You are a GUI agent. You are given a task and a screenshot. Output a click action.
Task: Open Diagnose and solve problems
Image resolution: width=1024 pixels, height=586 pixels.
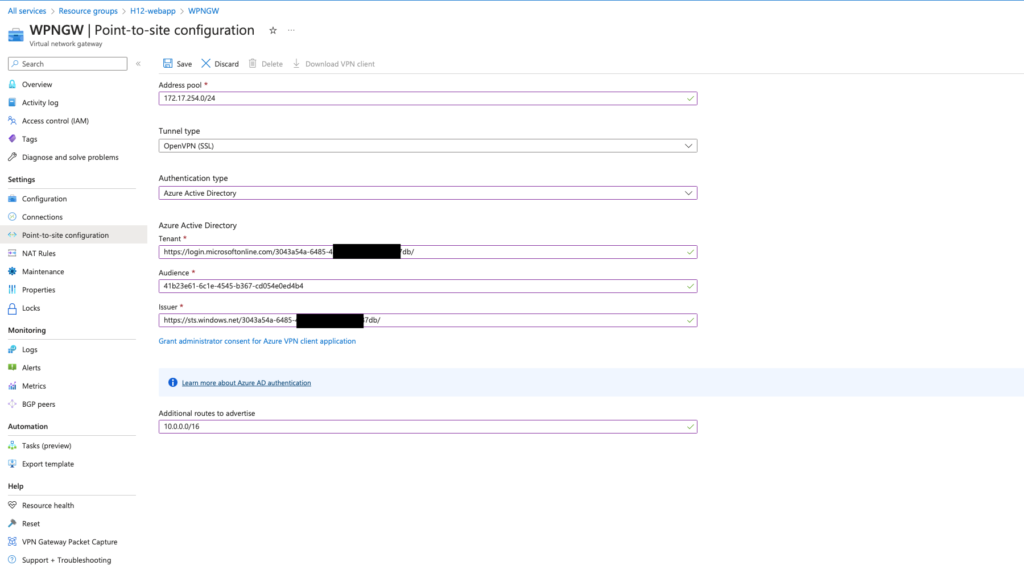point(70,157)
